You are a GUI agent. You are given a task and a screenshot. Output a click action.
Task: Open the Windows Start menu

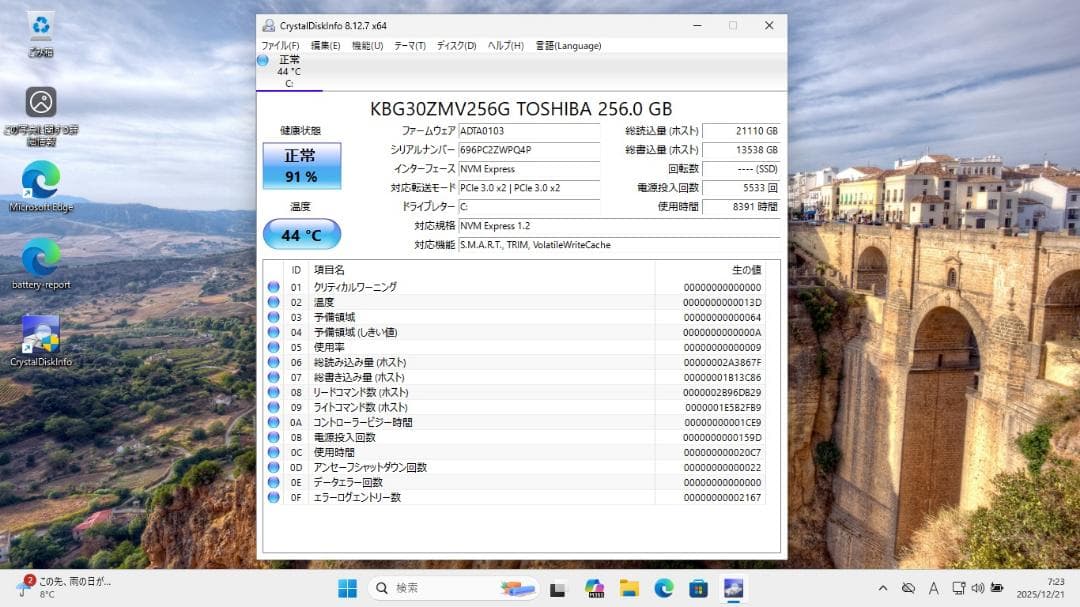point(347,588)
